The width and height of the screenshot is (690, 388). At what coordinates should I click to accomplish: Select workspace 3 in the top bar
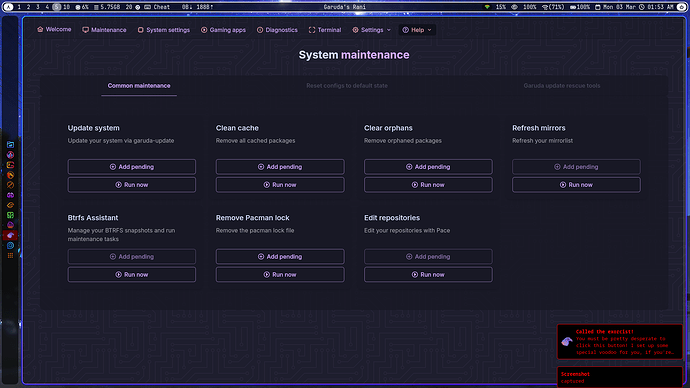point(38,7)
